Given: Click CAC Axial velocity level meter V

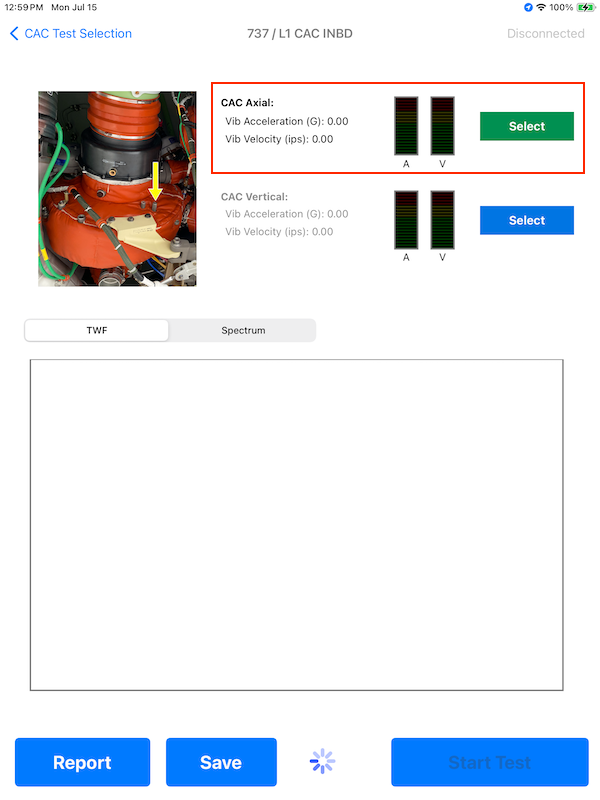Looking at the screenshot, I should pyautogui.click(x=442, y=126).
